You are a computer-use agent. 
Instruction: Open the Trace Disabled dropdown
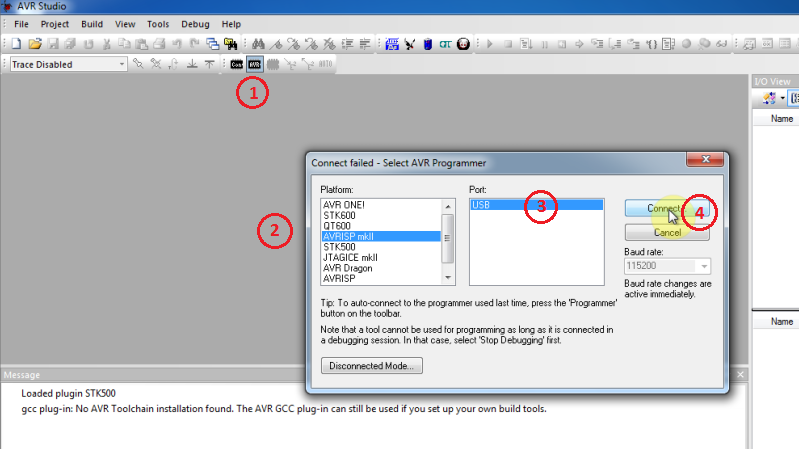tap(121, 64)
